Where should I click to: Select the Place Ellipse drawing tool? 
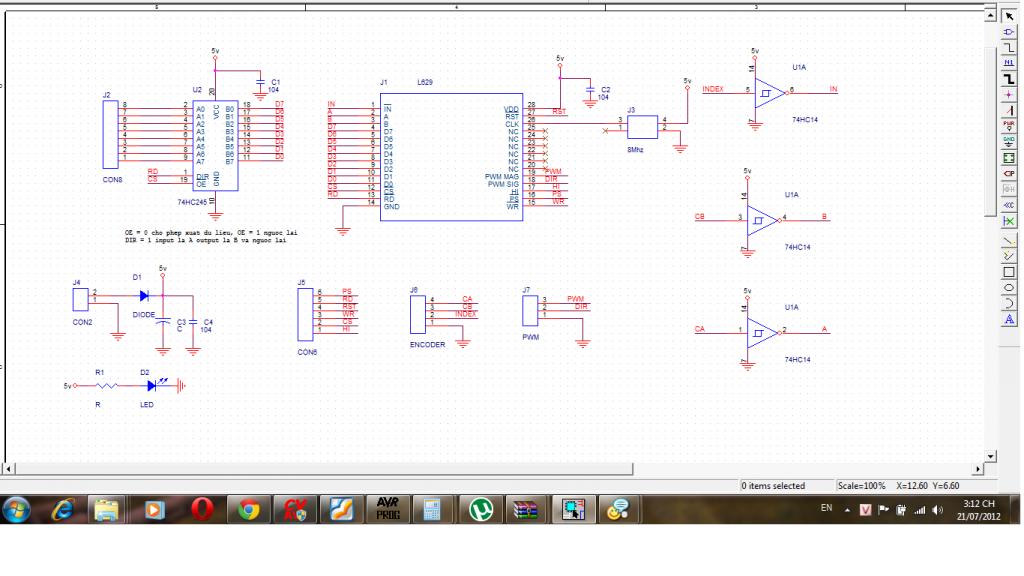(1009, 288)
